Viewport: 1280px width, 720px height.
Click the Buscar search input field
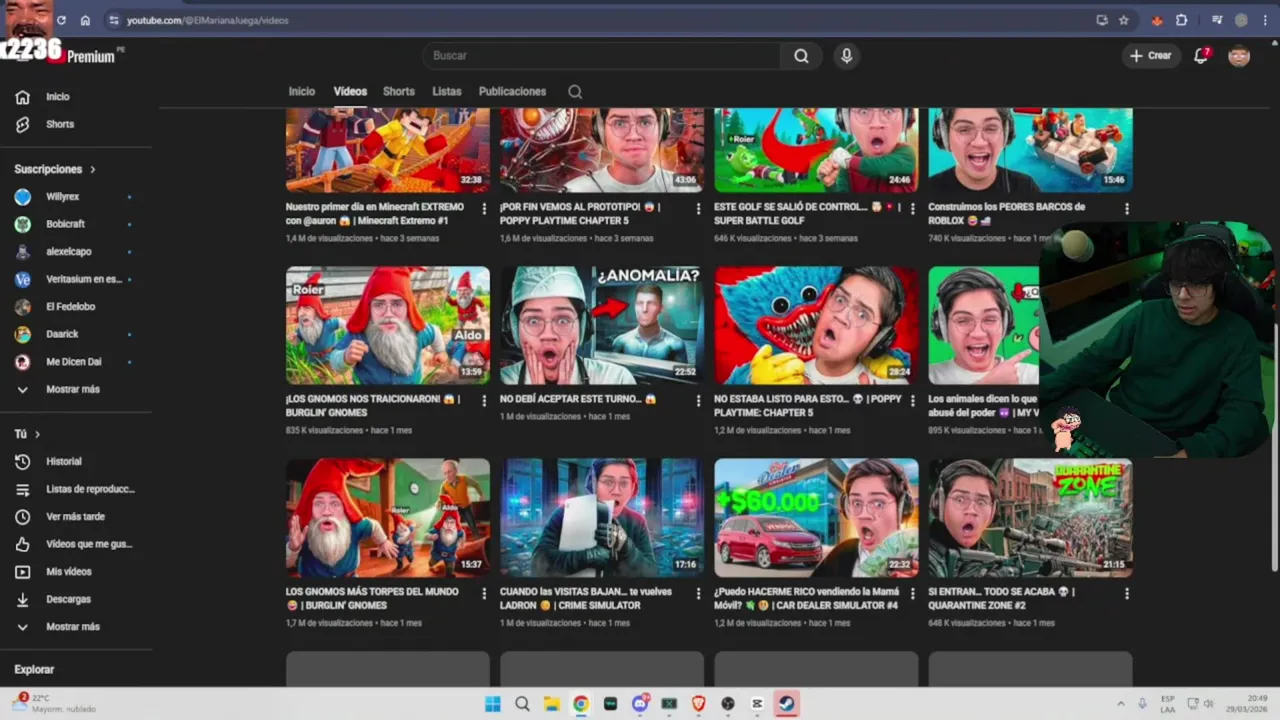click(602, 56)
